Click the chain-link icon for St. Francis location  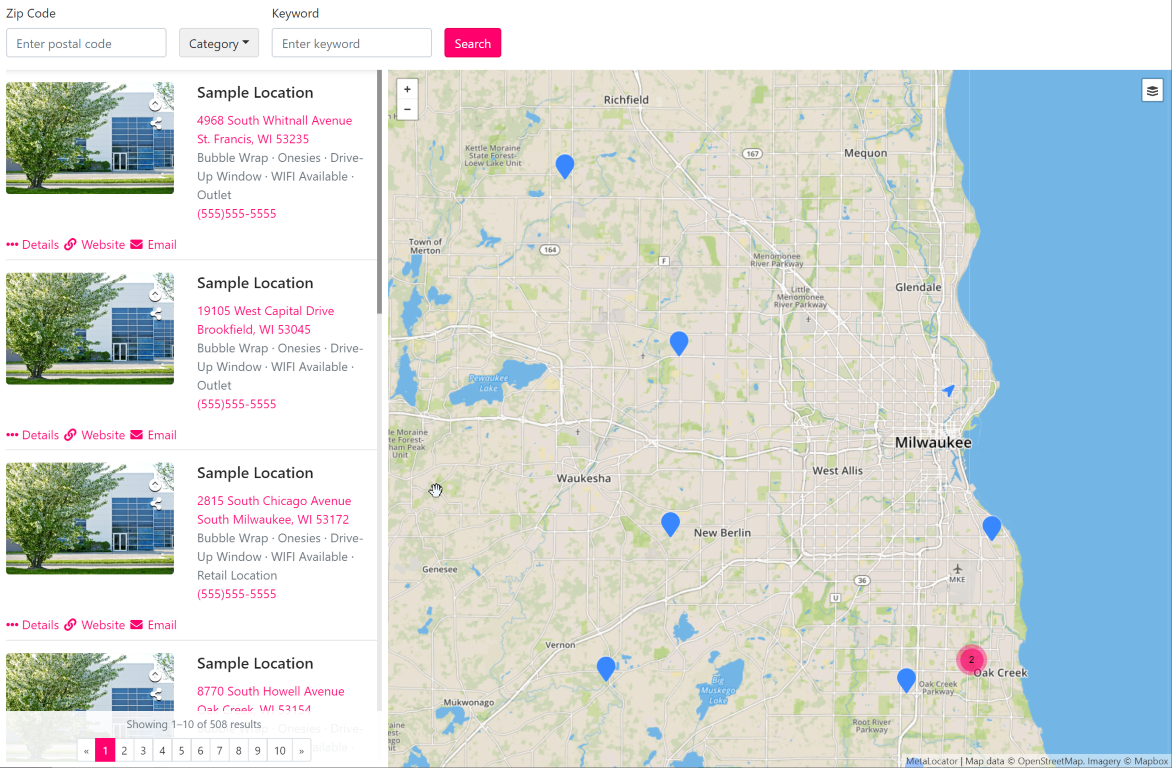(70, 245)
